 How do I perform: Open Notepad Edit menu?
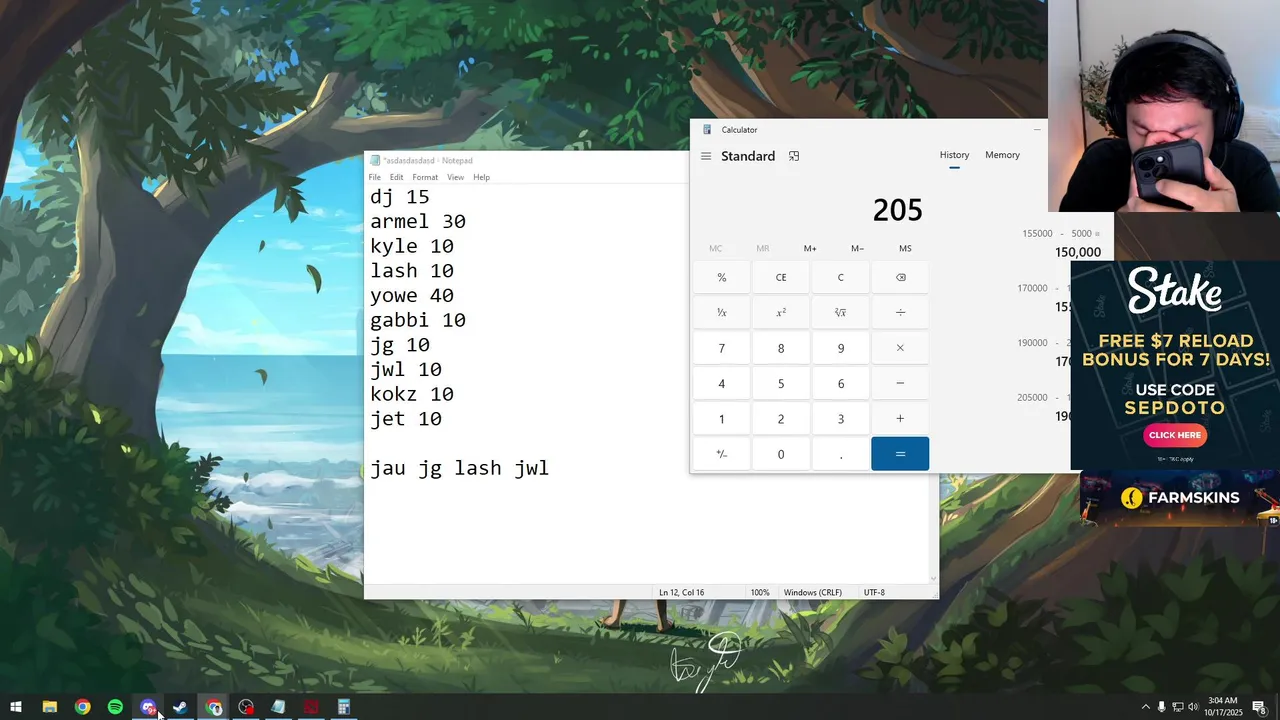pyautogui.click(x=397, y=177)
